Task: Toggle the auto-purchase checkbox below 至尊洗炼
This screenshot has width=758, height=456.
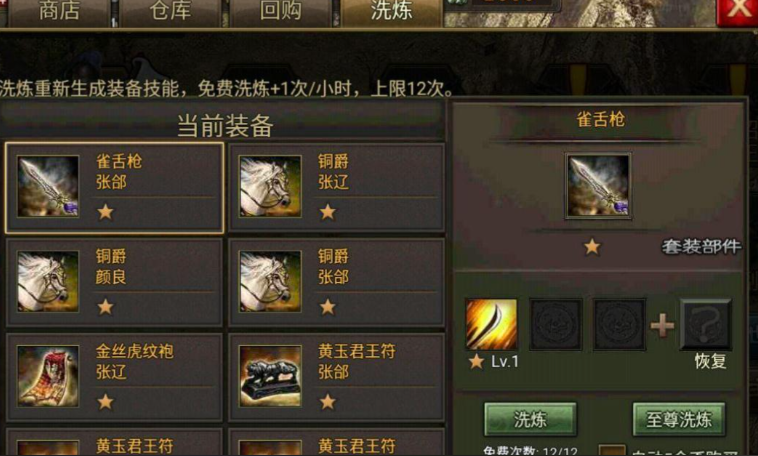Action: [x=612, y=450]
